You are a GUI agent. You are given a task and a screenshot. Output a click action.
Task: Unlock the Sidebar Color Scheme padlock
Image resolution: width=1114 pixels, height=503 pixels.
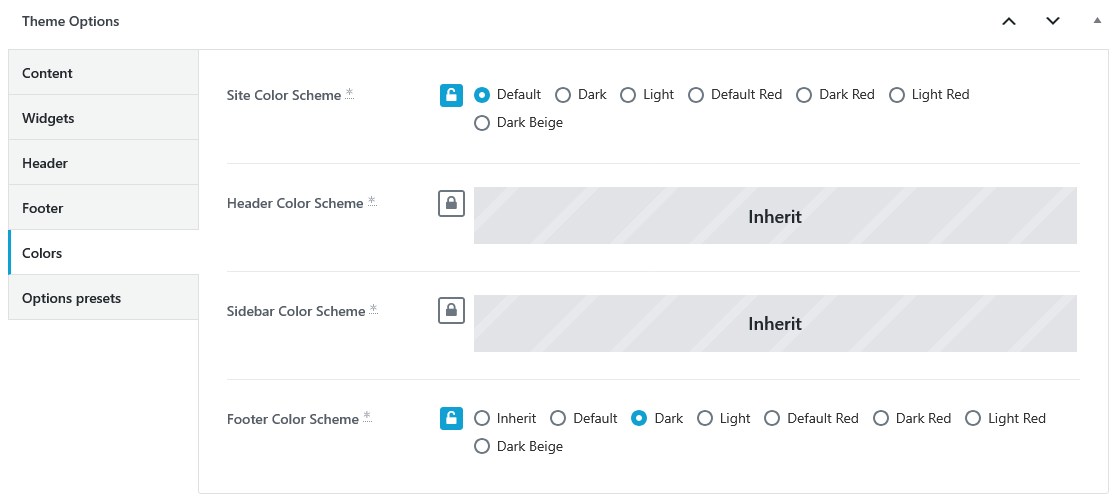tap(451, 310)
